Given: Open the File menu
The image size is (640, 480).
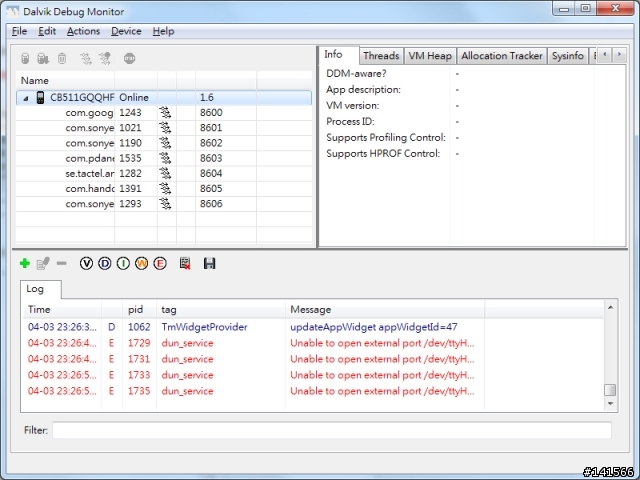Looking at the screenshot, I should coord(19,31).
